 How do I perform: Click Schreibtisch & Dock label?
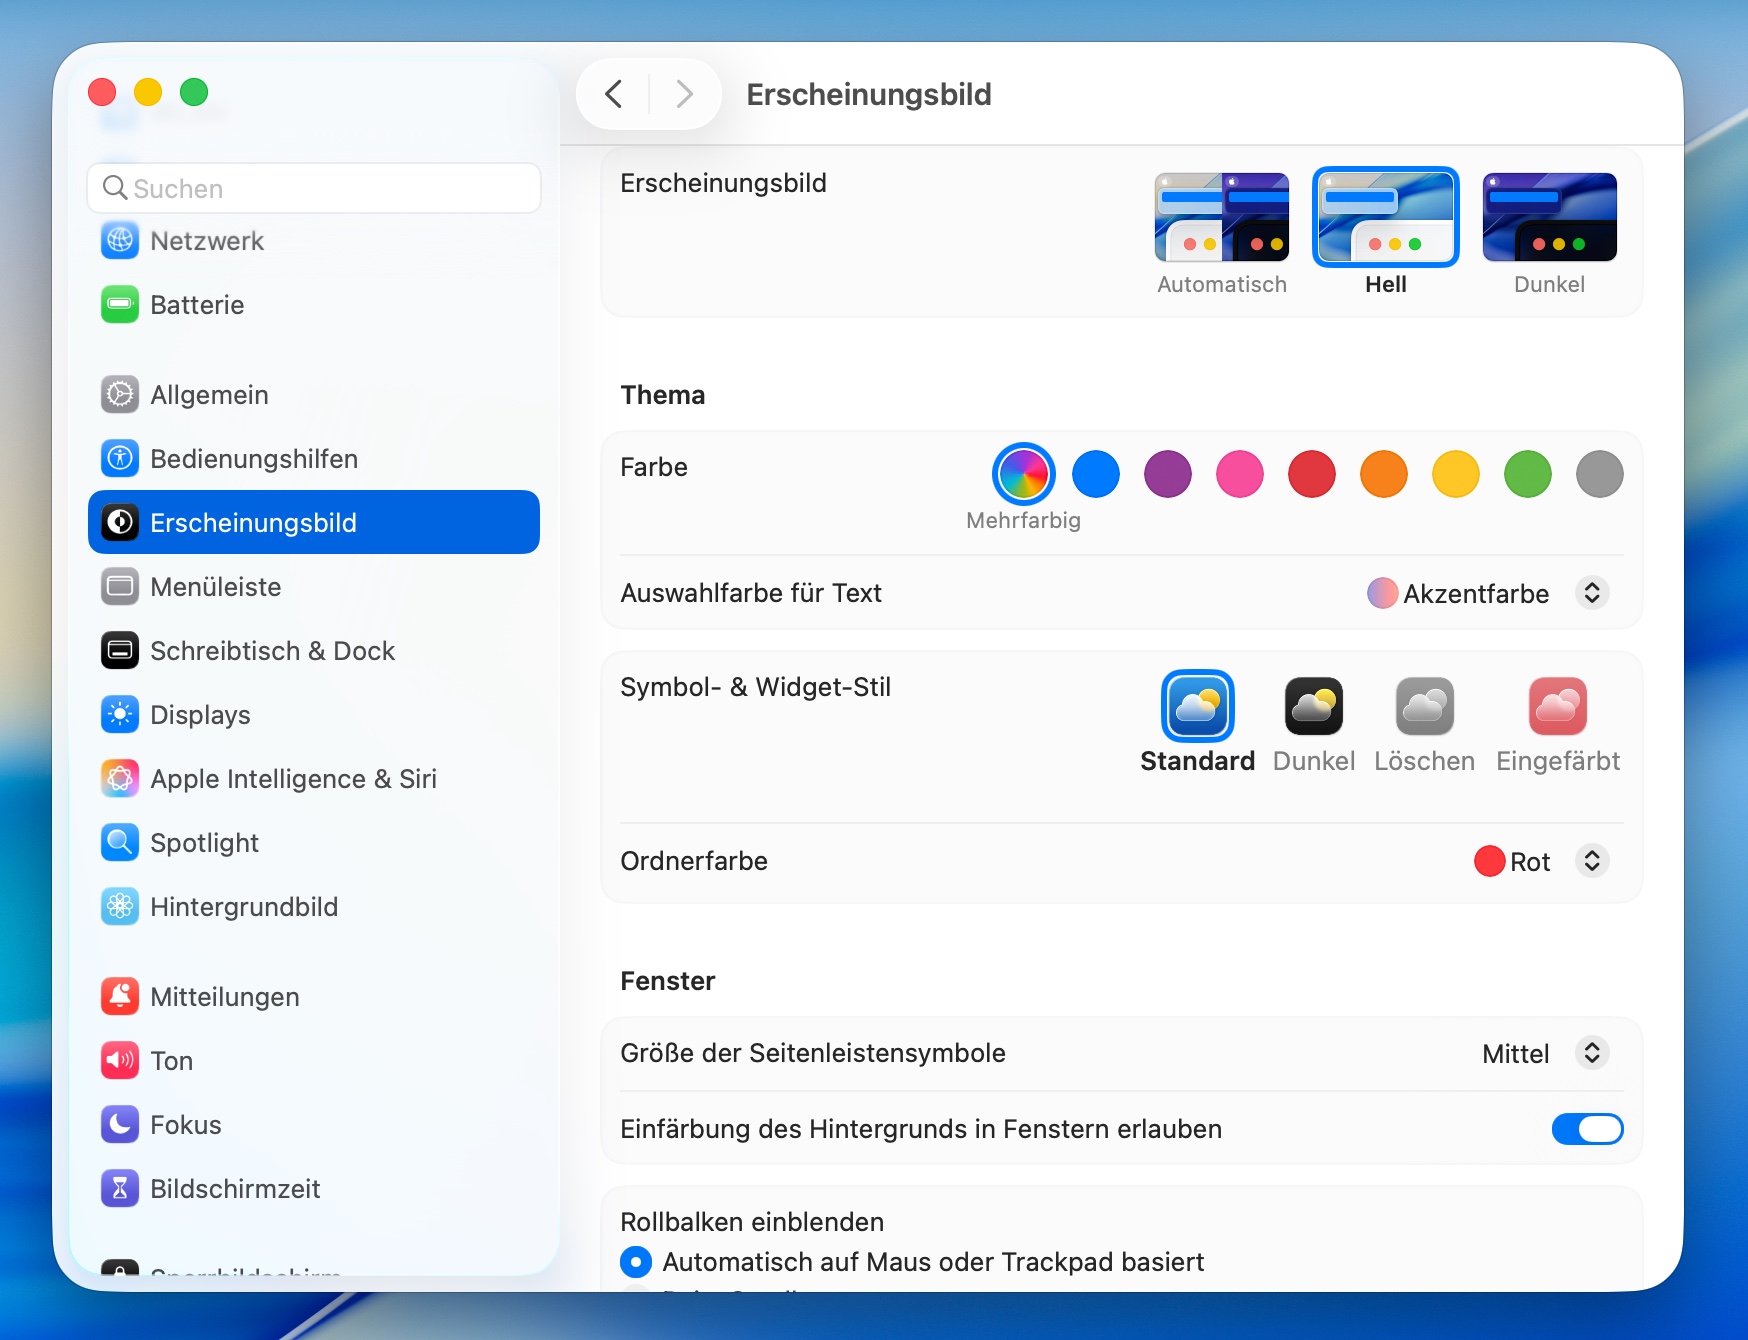[273, 651]
